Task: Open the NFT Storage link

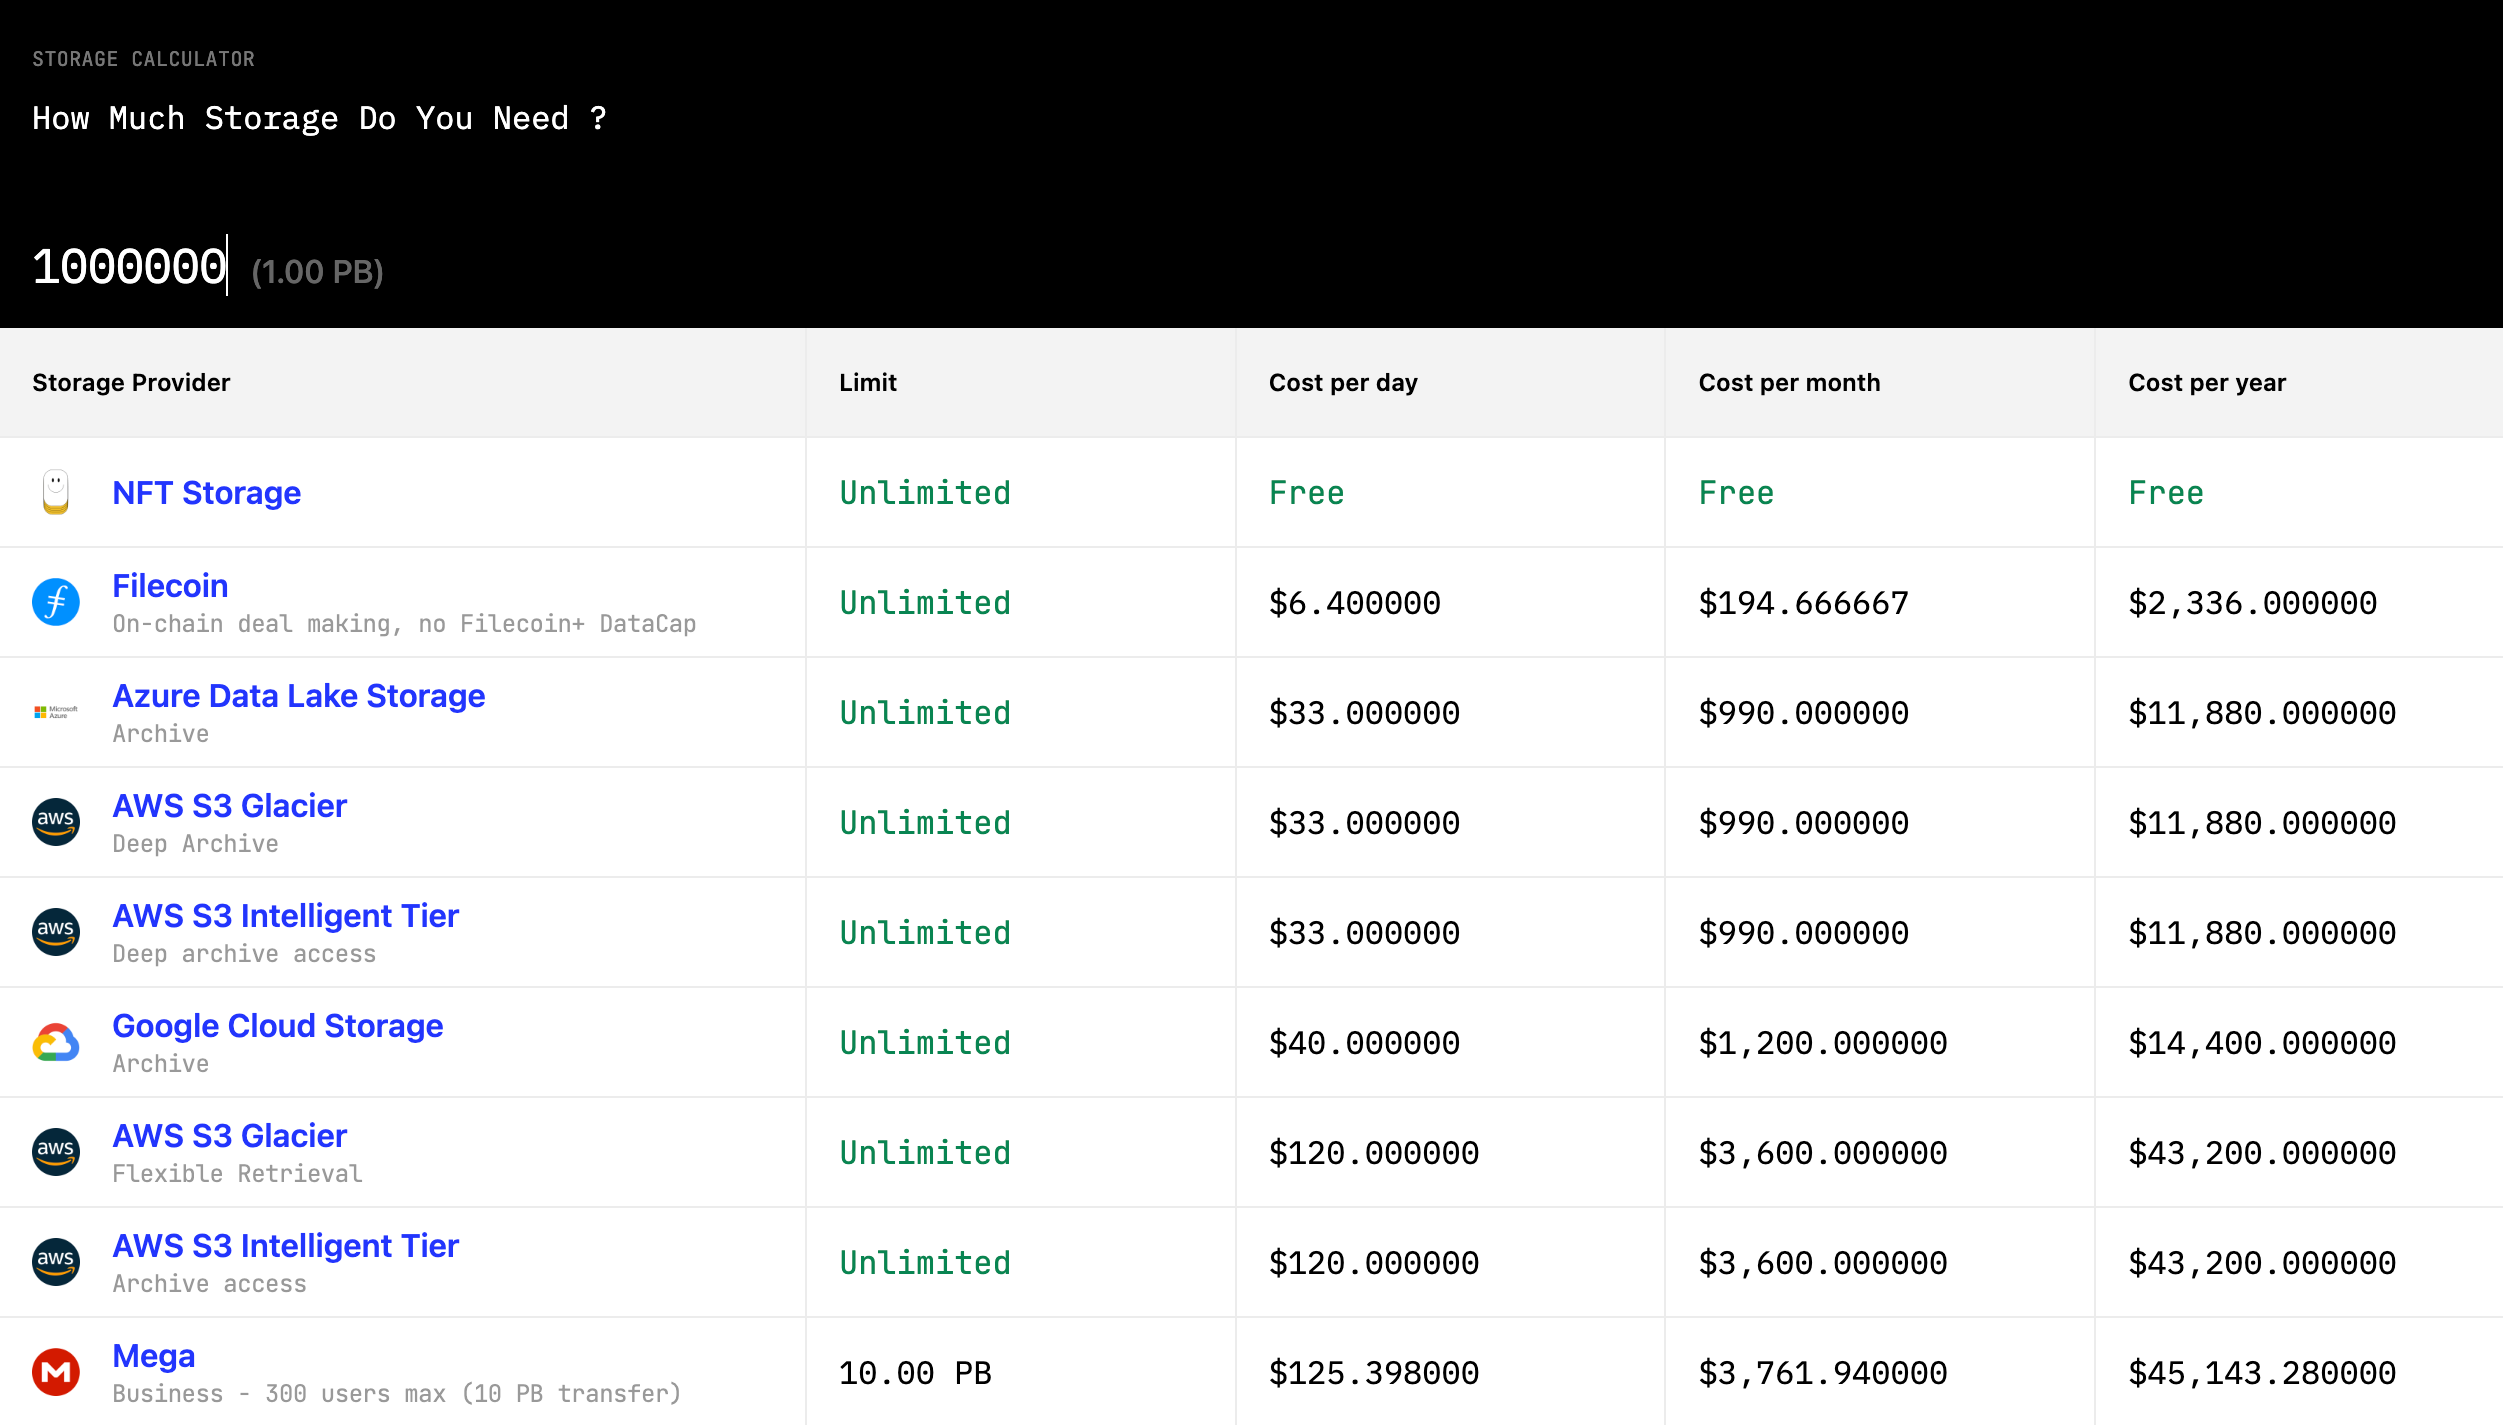Action: tap(207, 492)
